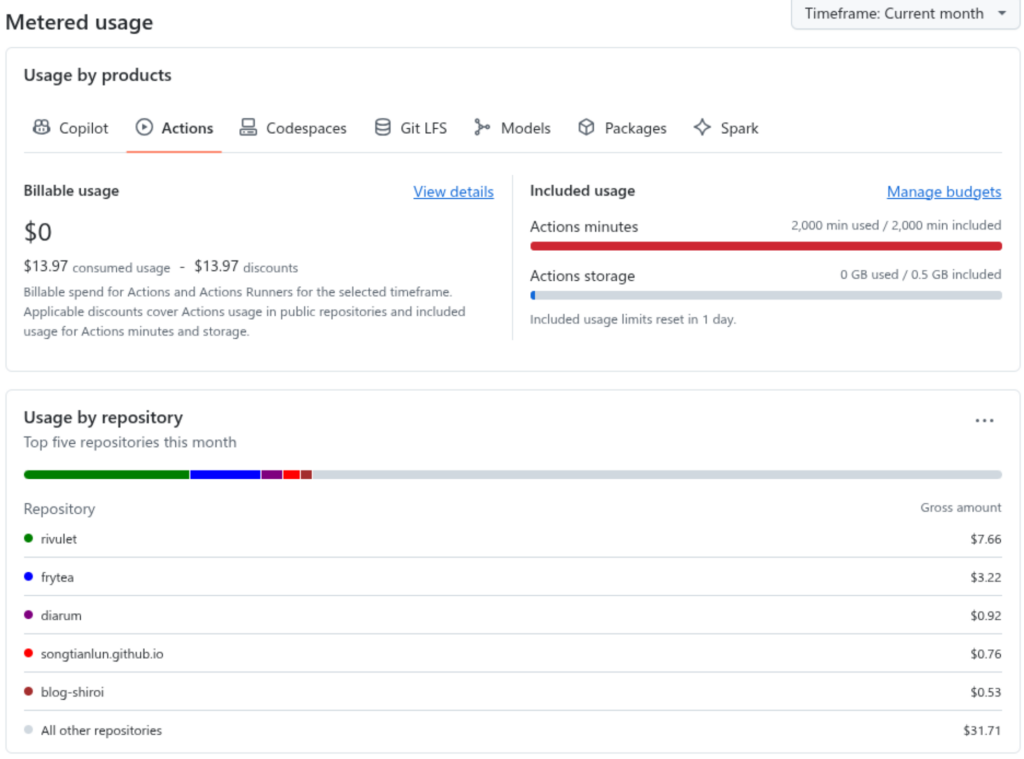Click the blue dot beside frytea
This screenshot has height=759, width=1024.
point(28,577)
